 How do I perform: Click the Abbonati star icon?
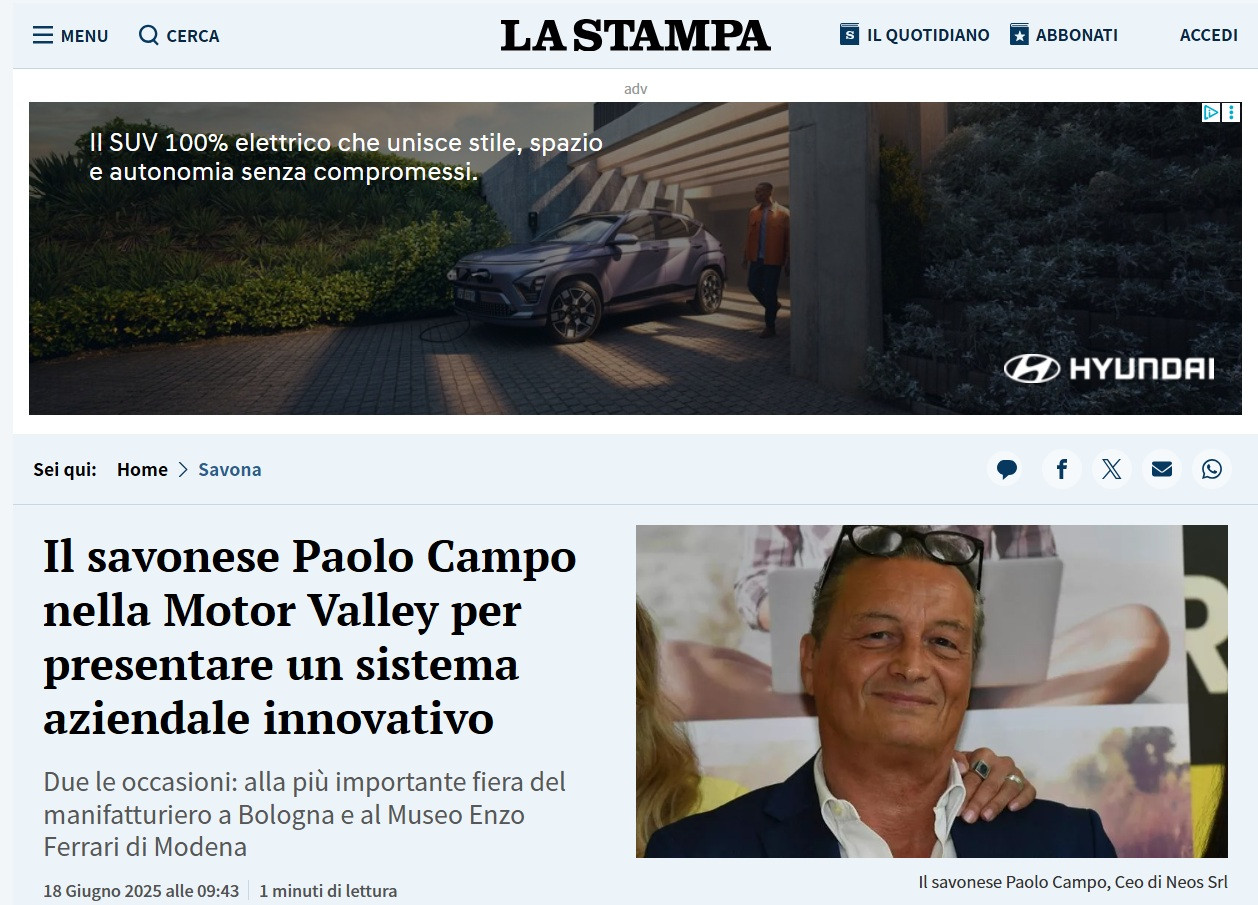pos(1019,35)
